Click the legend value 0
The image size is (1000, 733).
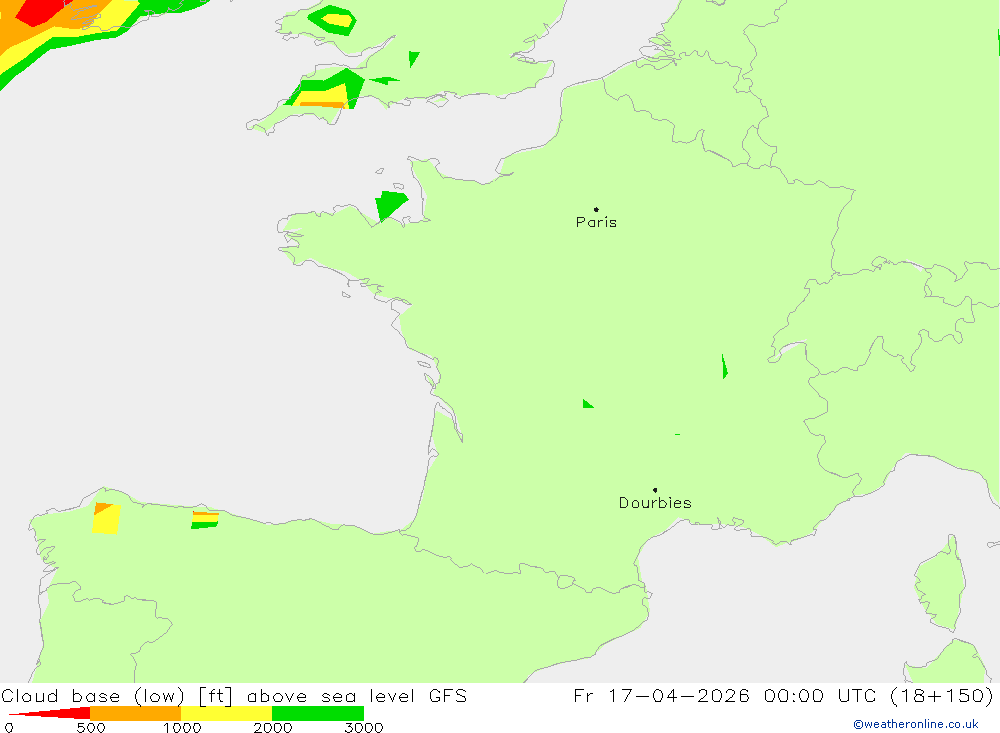click(x=9, y=727)
